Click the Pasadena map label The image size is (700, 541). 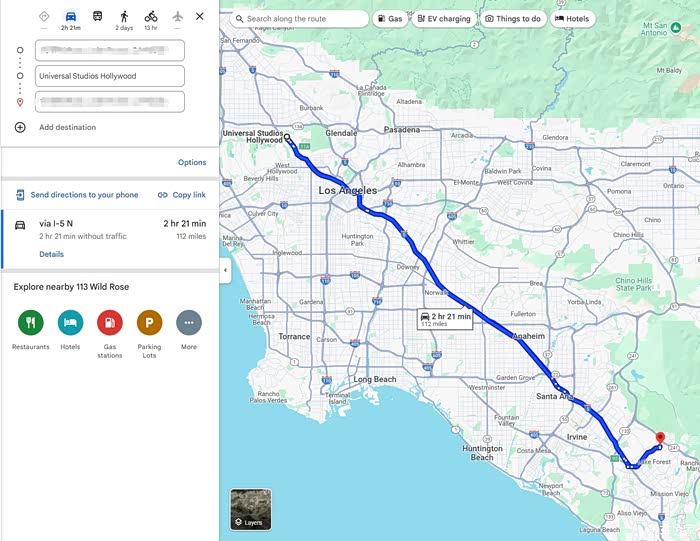(x=402, y=130)
